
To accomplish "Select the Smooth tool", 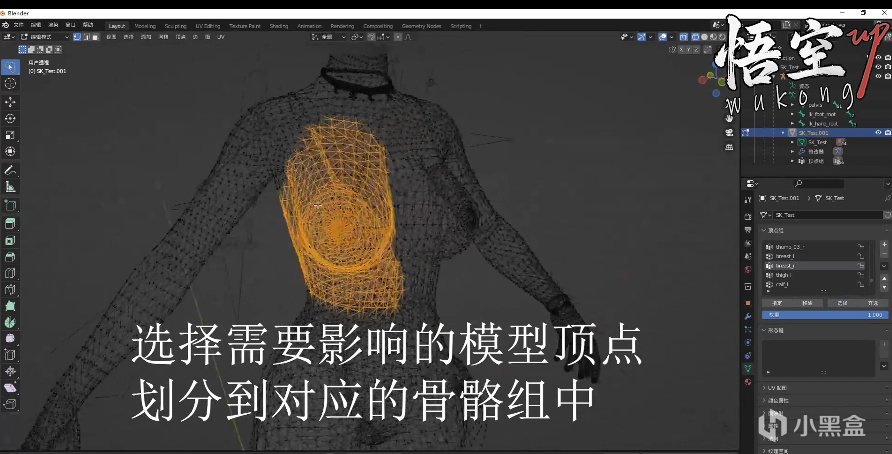I will (10, 339).
